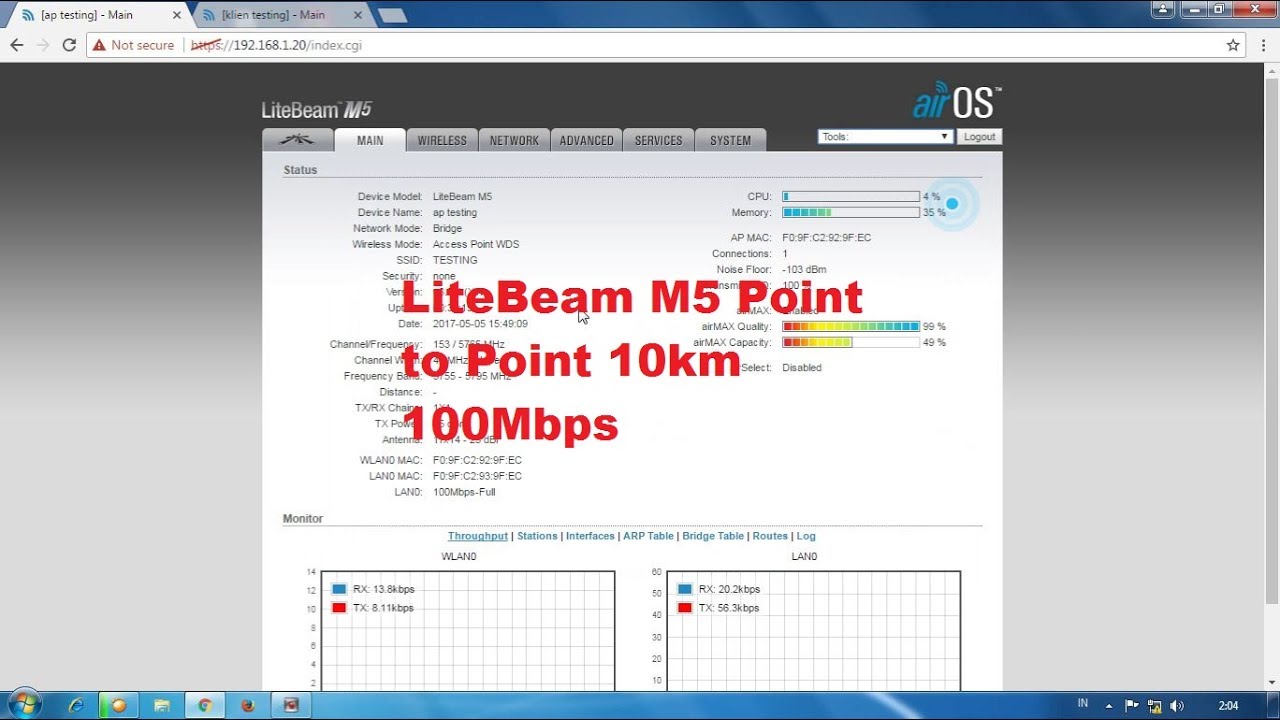Click the Wireless Mode value Access Point WDS

click(476, 244)
